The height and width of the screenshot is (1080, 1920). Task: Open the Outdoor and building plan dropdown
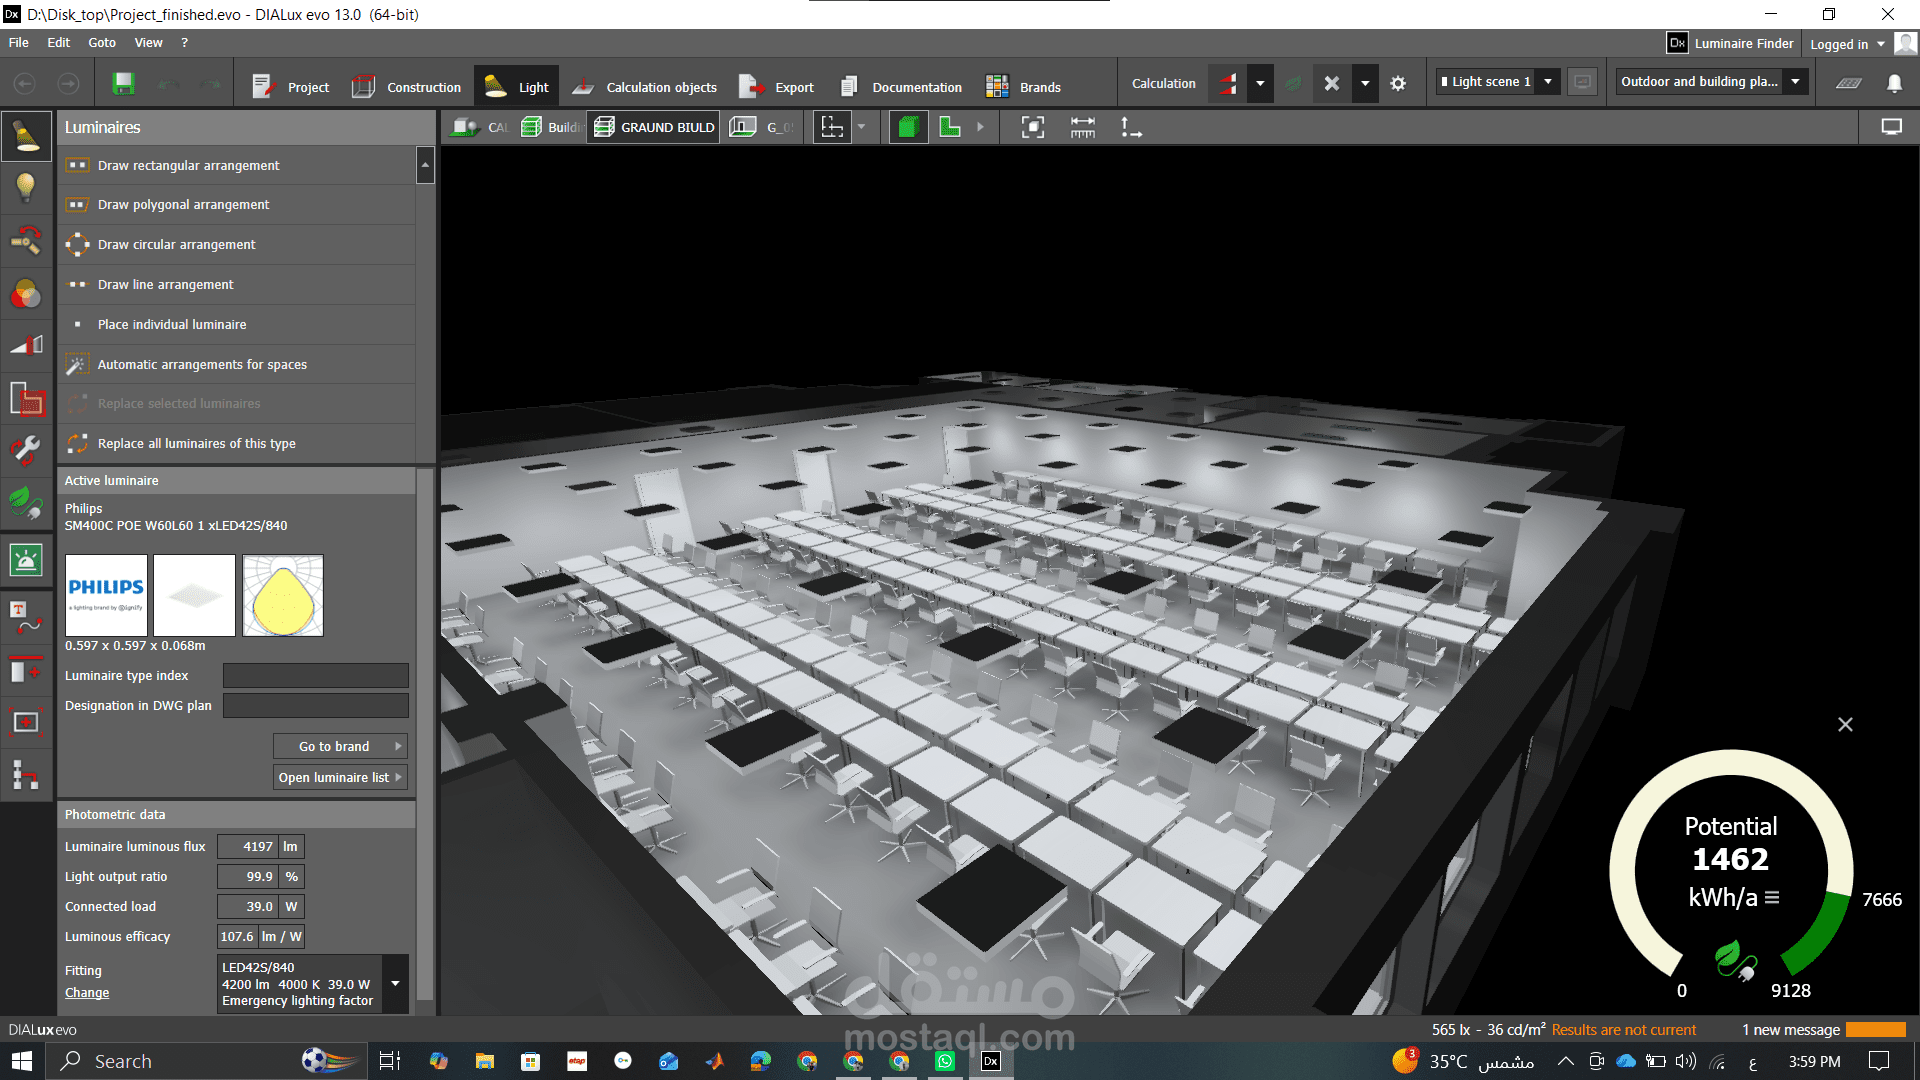1796,82
